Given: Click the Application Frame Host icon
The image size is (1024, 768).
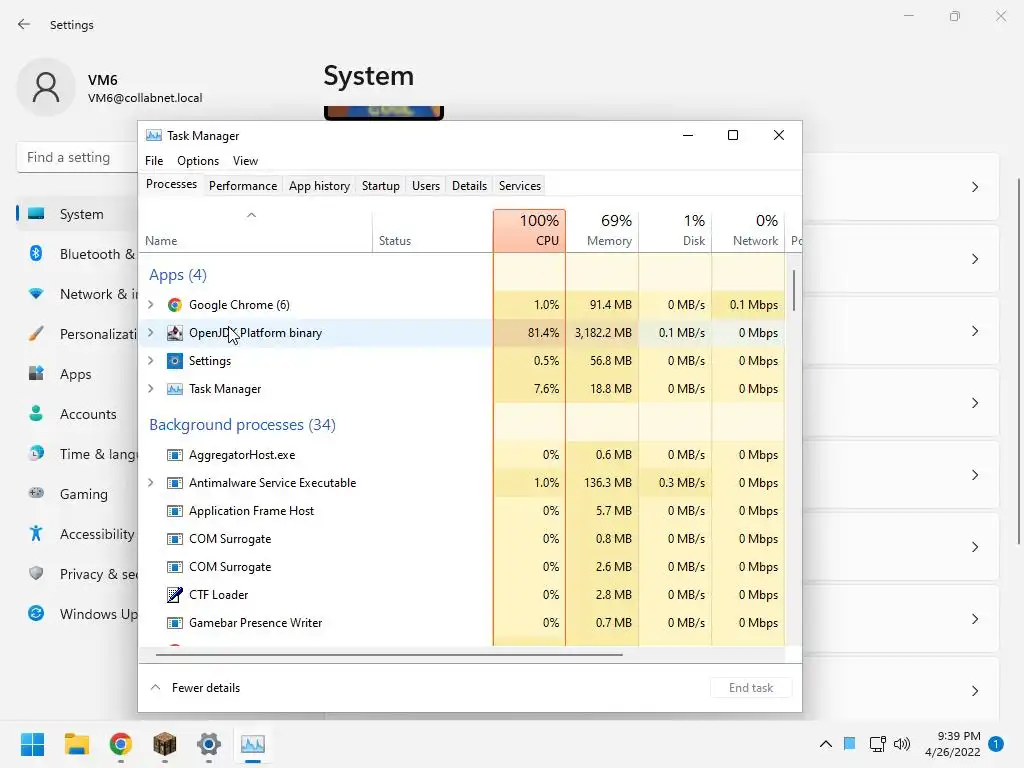Looking at the screenshot, I should [174, 511].
